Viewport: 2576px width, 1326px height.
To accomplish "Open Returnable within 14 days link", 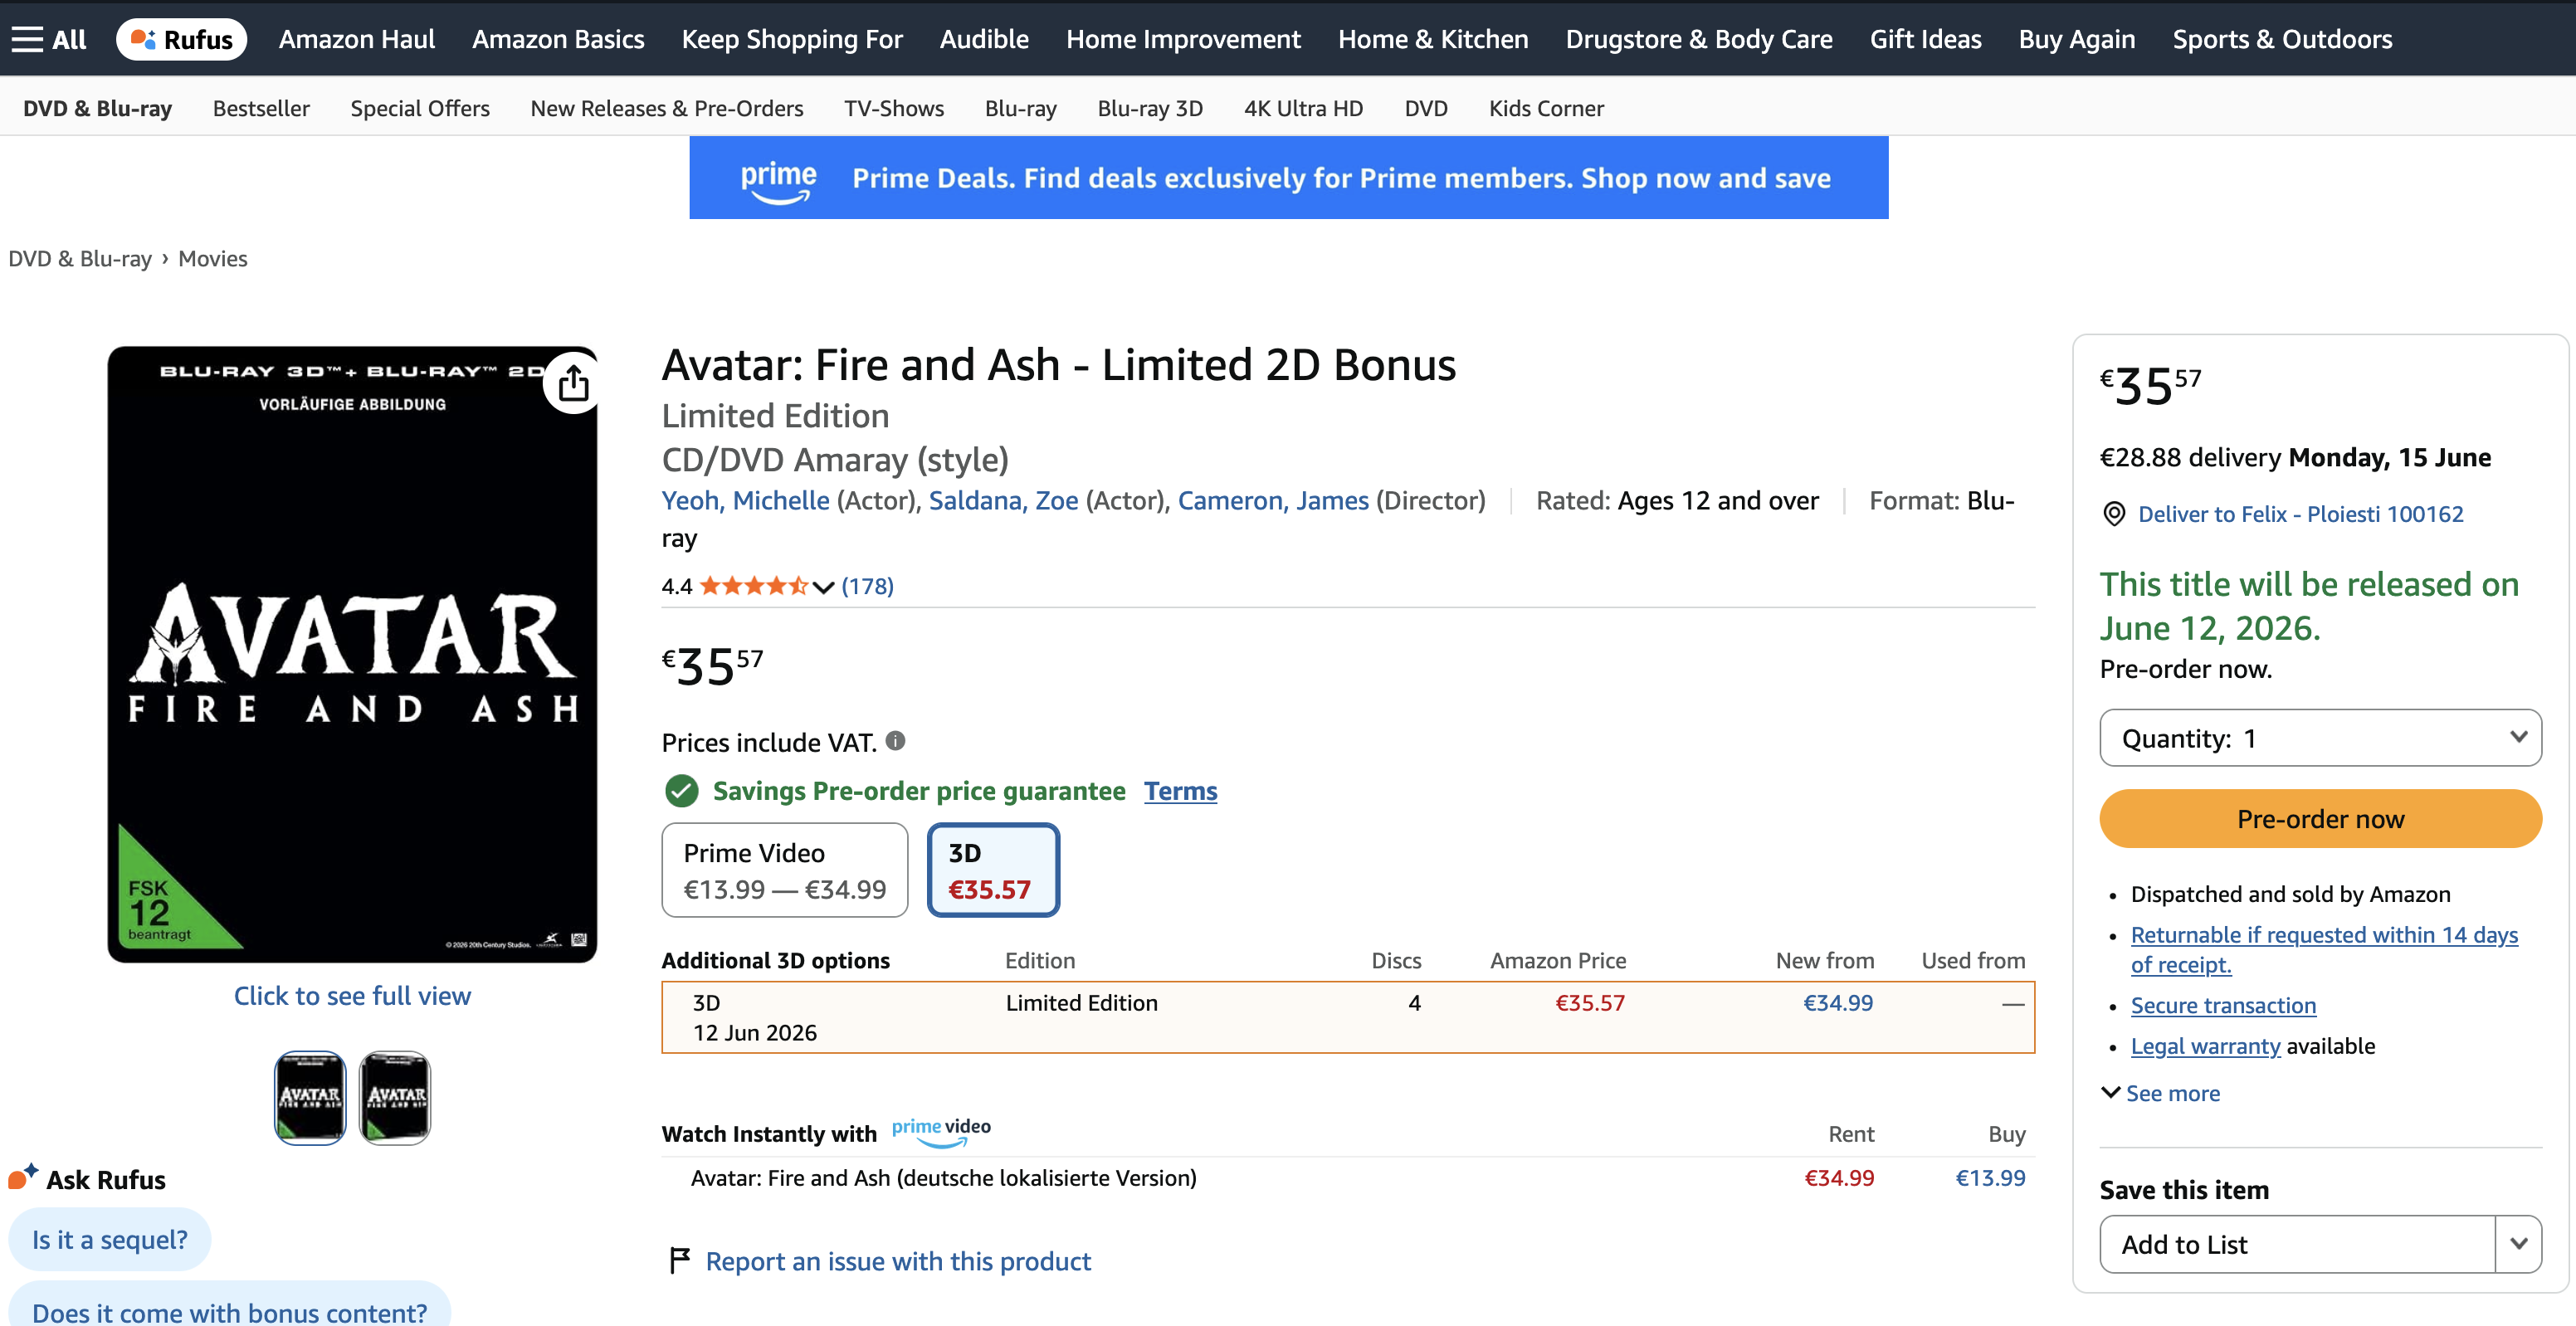I will click(x=2324, y=950).
